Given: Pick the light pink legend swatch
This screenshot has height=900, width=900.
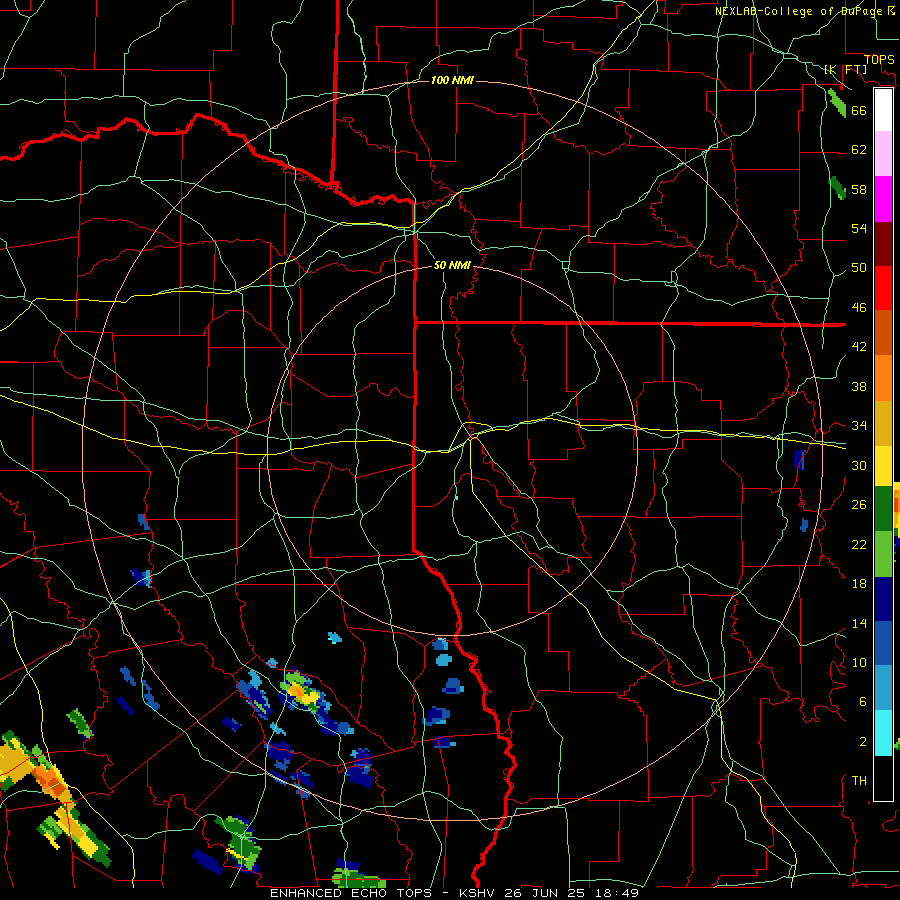Looking at the screenshot, I should pyautogui.click(x=883, y=153).
